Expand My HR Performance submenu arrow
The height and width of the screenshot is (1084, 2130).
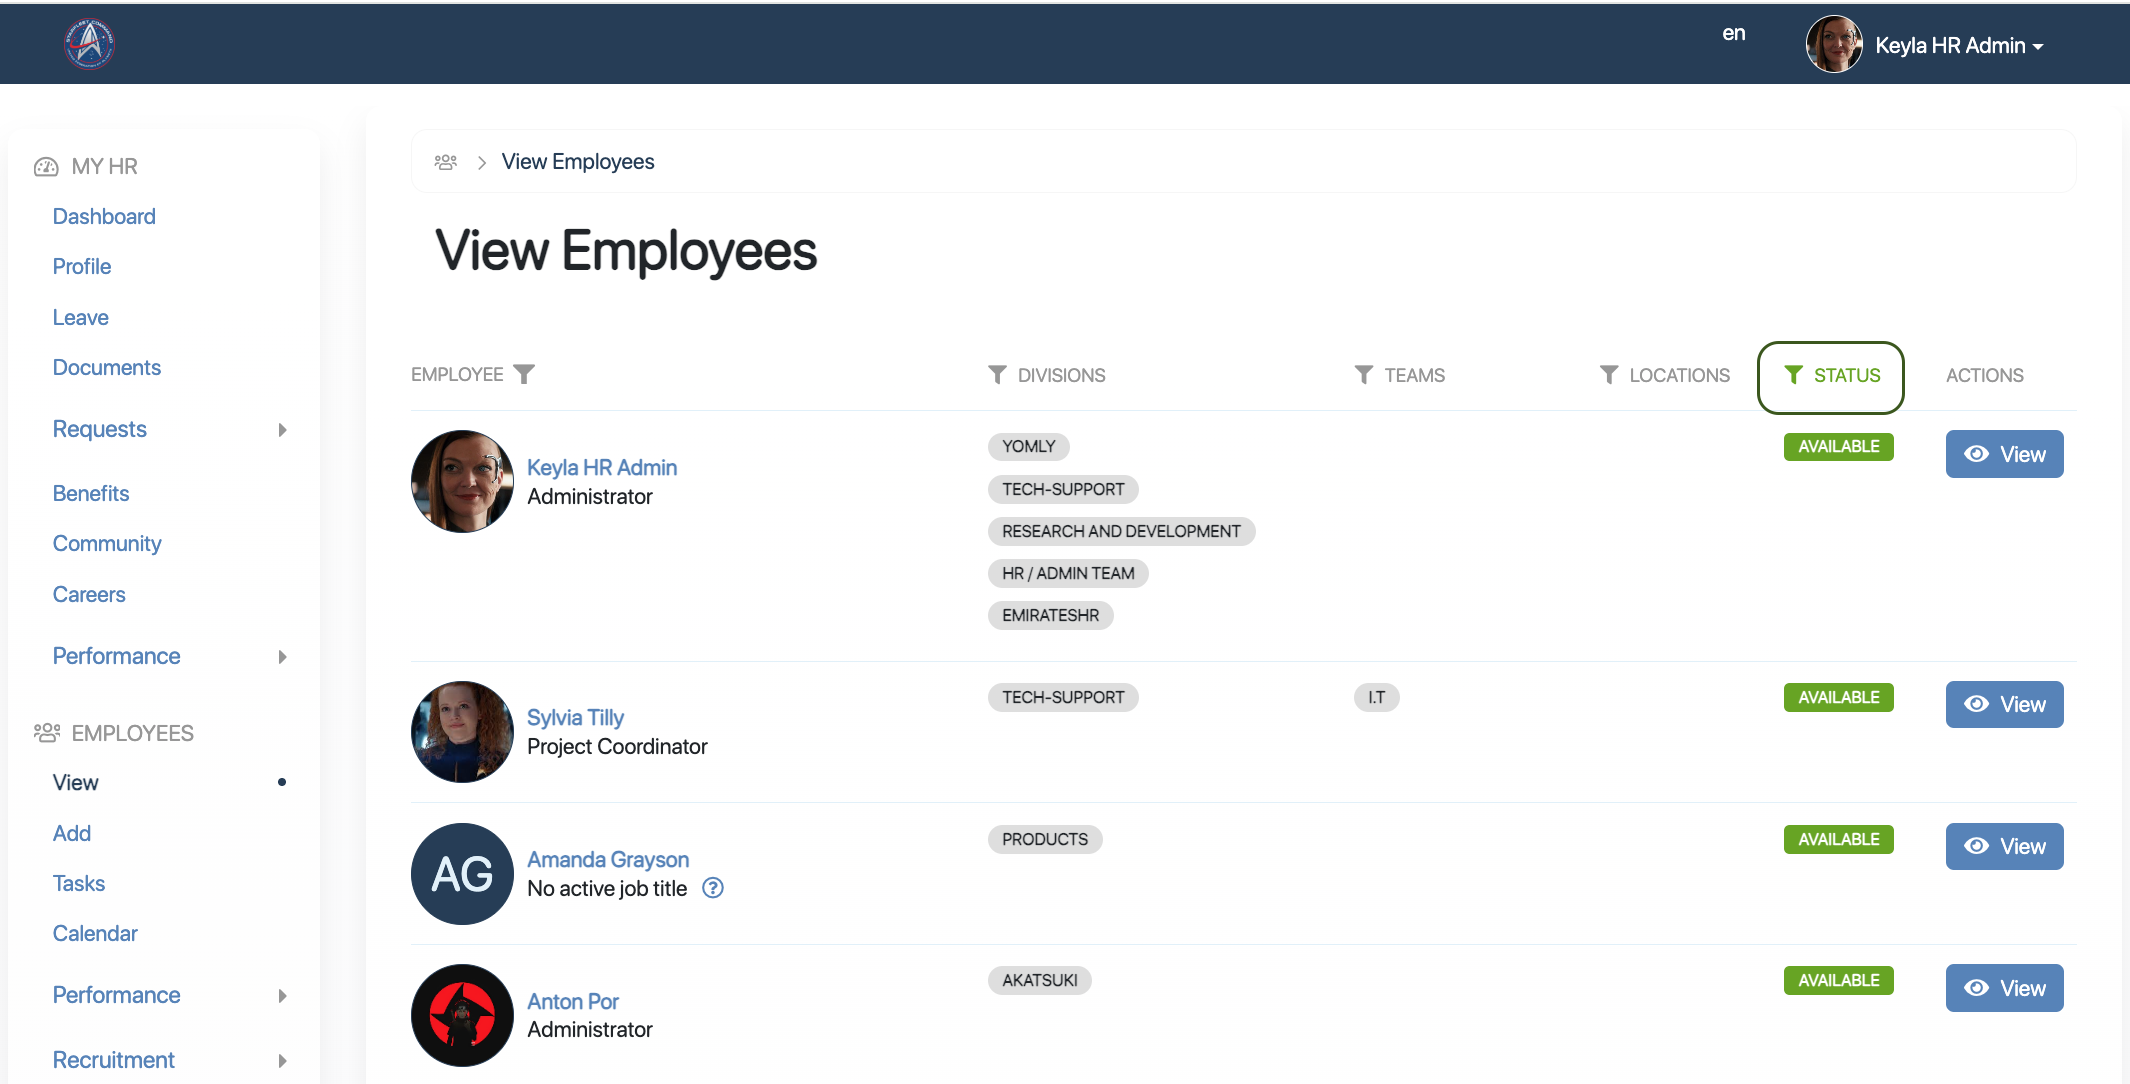pos(282,657)
